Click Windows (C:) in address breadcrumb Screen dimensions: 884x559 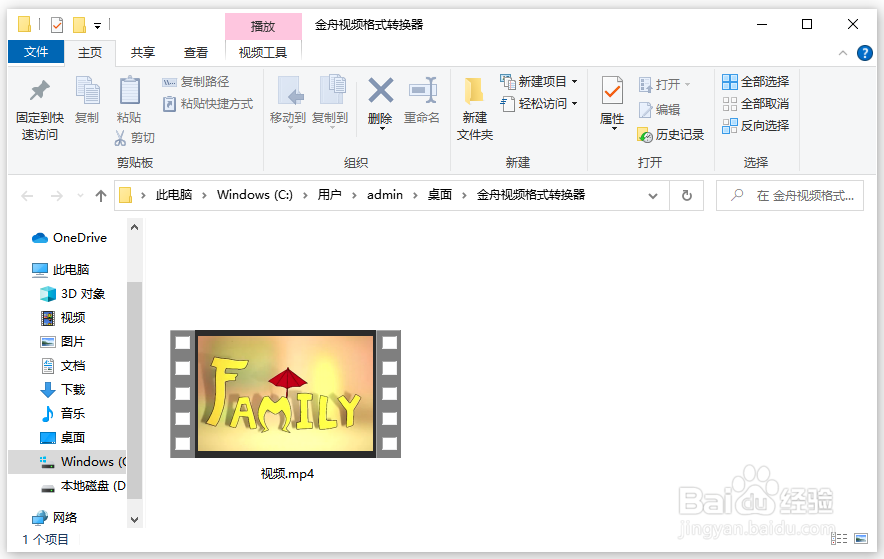255,195
